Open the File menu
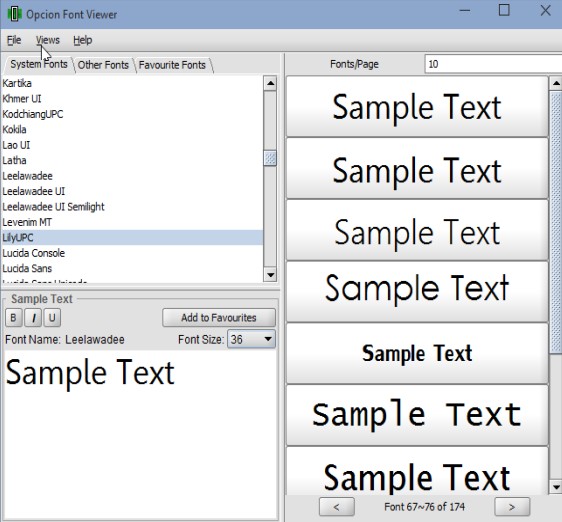 coord(14,40)
